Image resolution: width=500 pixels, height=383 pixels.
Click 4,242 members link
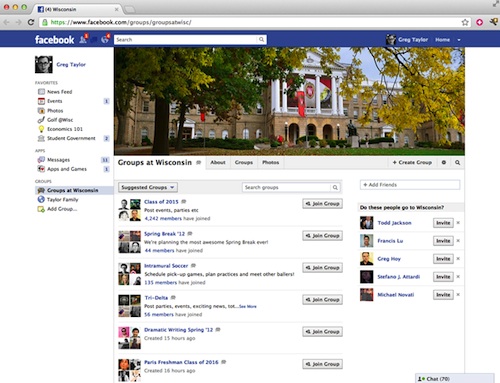pos(163,219)
